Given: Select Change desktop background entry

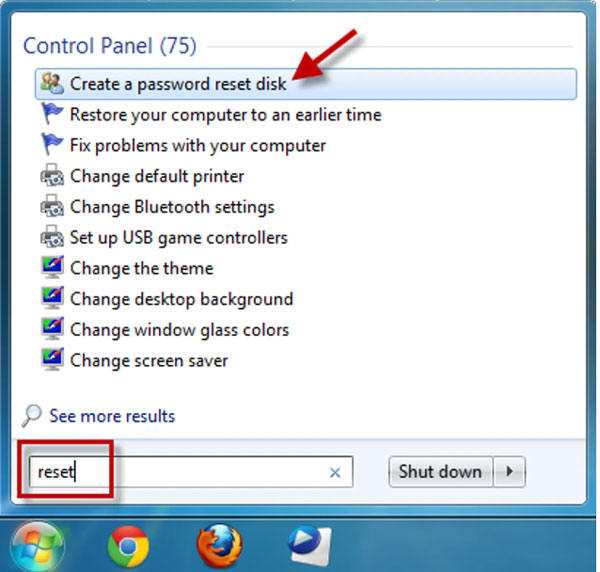Looking at the screenshot, I should coord(181,299).
